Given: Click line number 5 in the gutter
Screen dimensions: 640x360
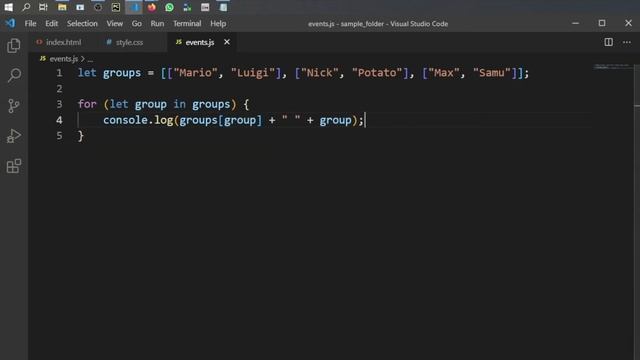Looking at the screenshot, I should coord(60,136).
